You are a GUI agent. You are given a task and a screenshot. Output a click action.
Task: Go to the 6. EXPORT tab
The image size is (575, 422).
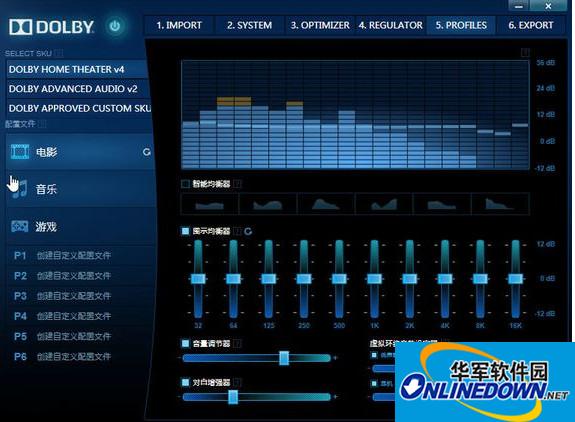pos(531,25)
